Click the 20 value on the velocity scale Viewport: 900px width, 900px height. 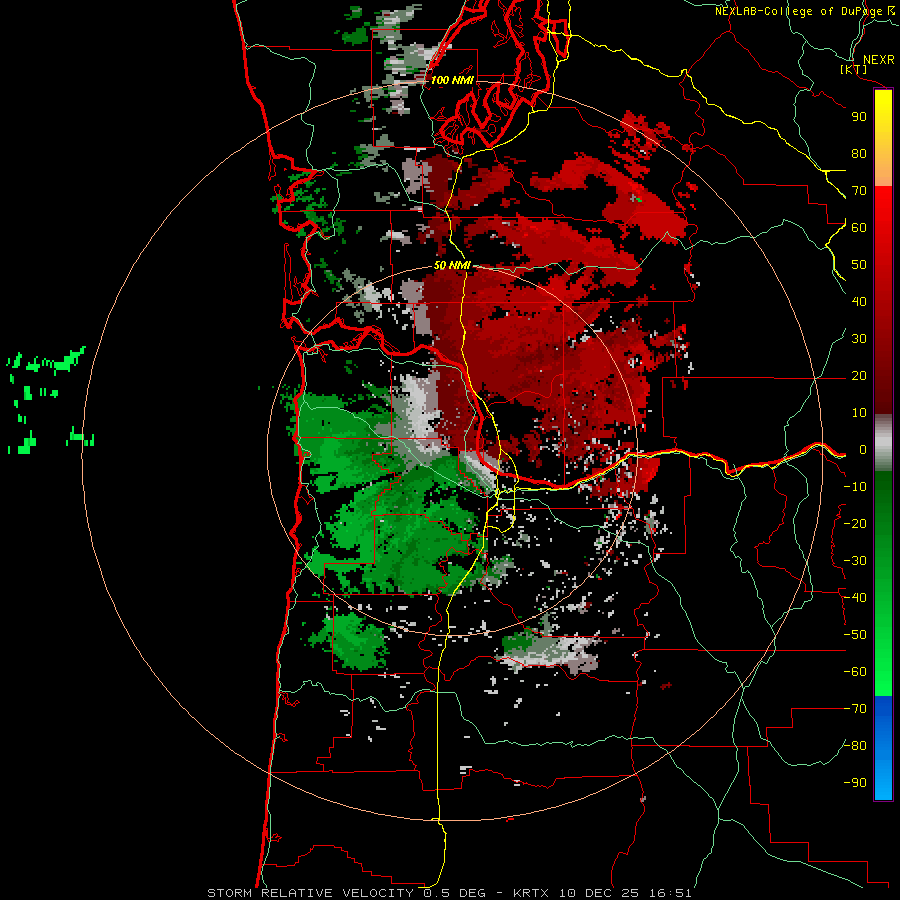click(859, 375)
